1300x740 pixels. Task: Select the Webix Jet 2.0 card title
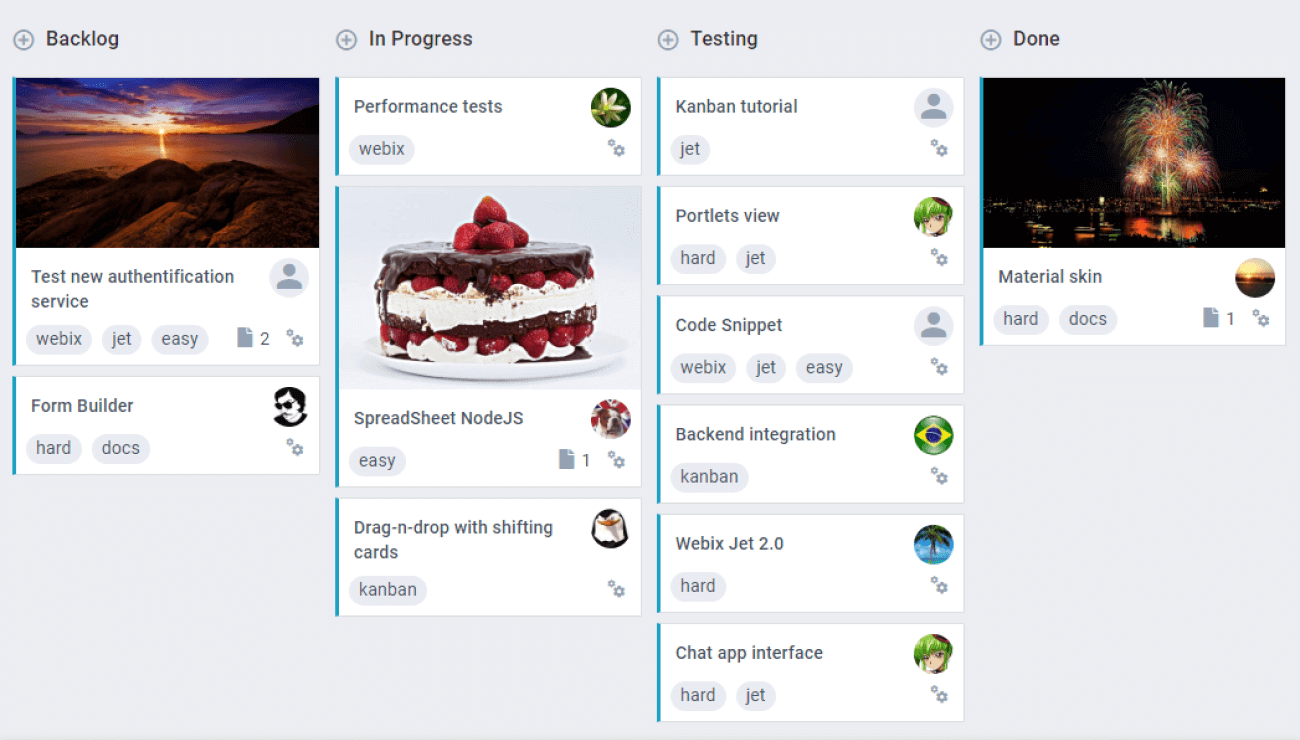(x=730, y=544)
